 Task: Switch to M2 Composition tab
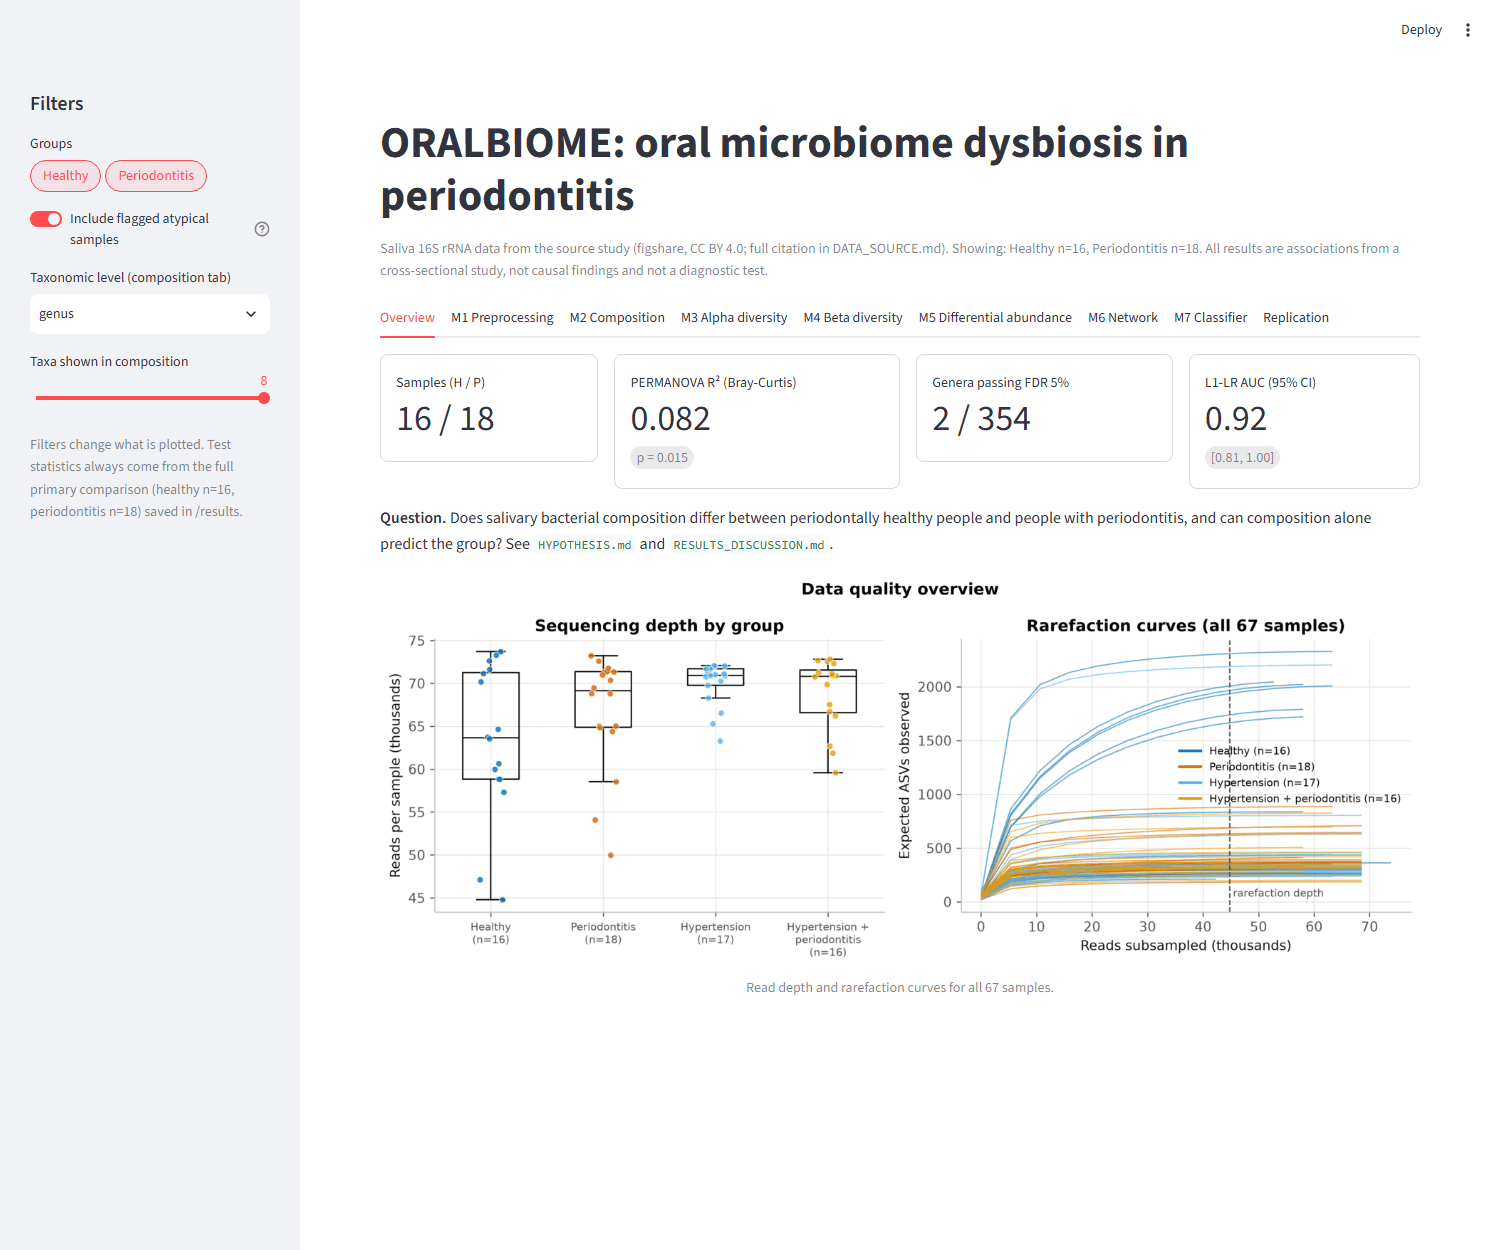click(617, 318)
